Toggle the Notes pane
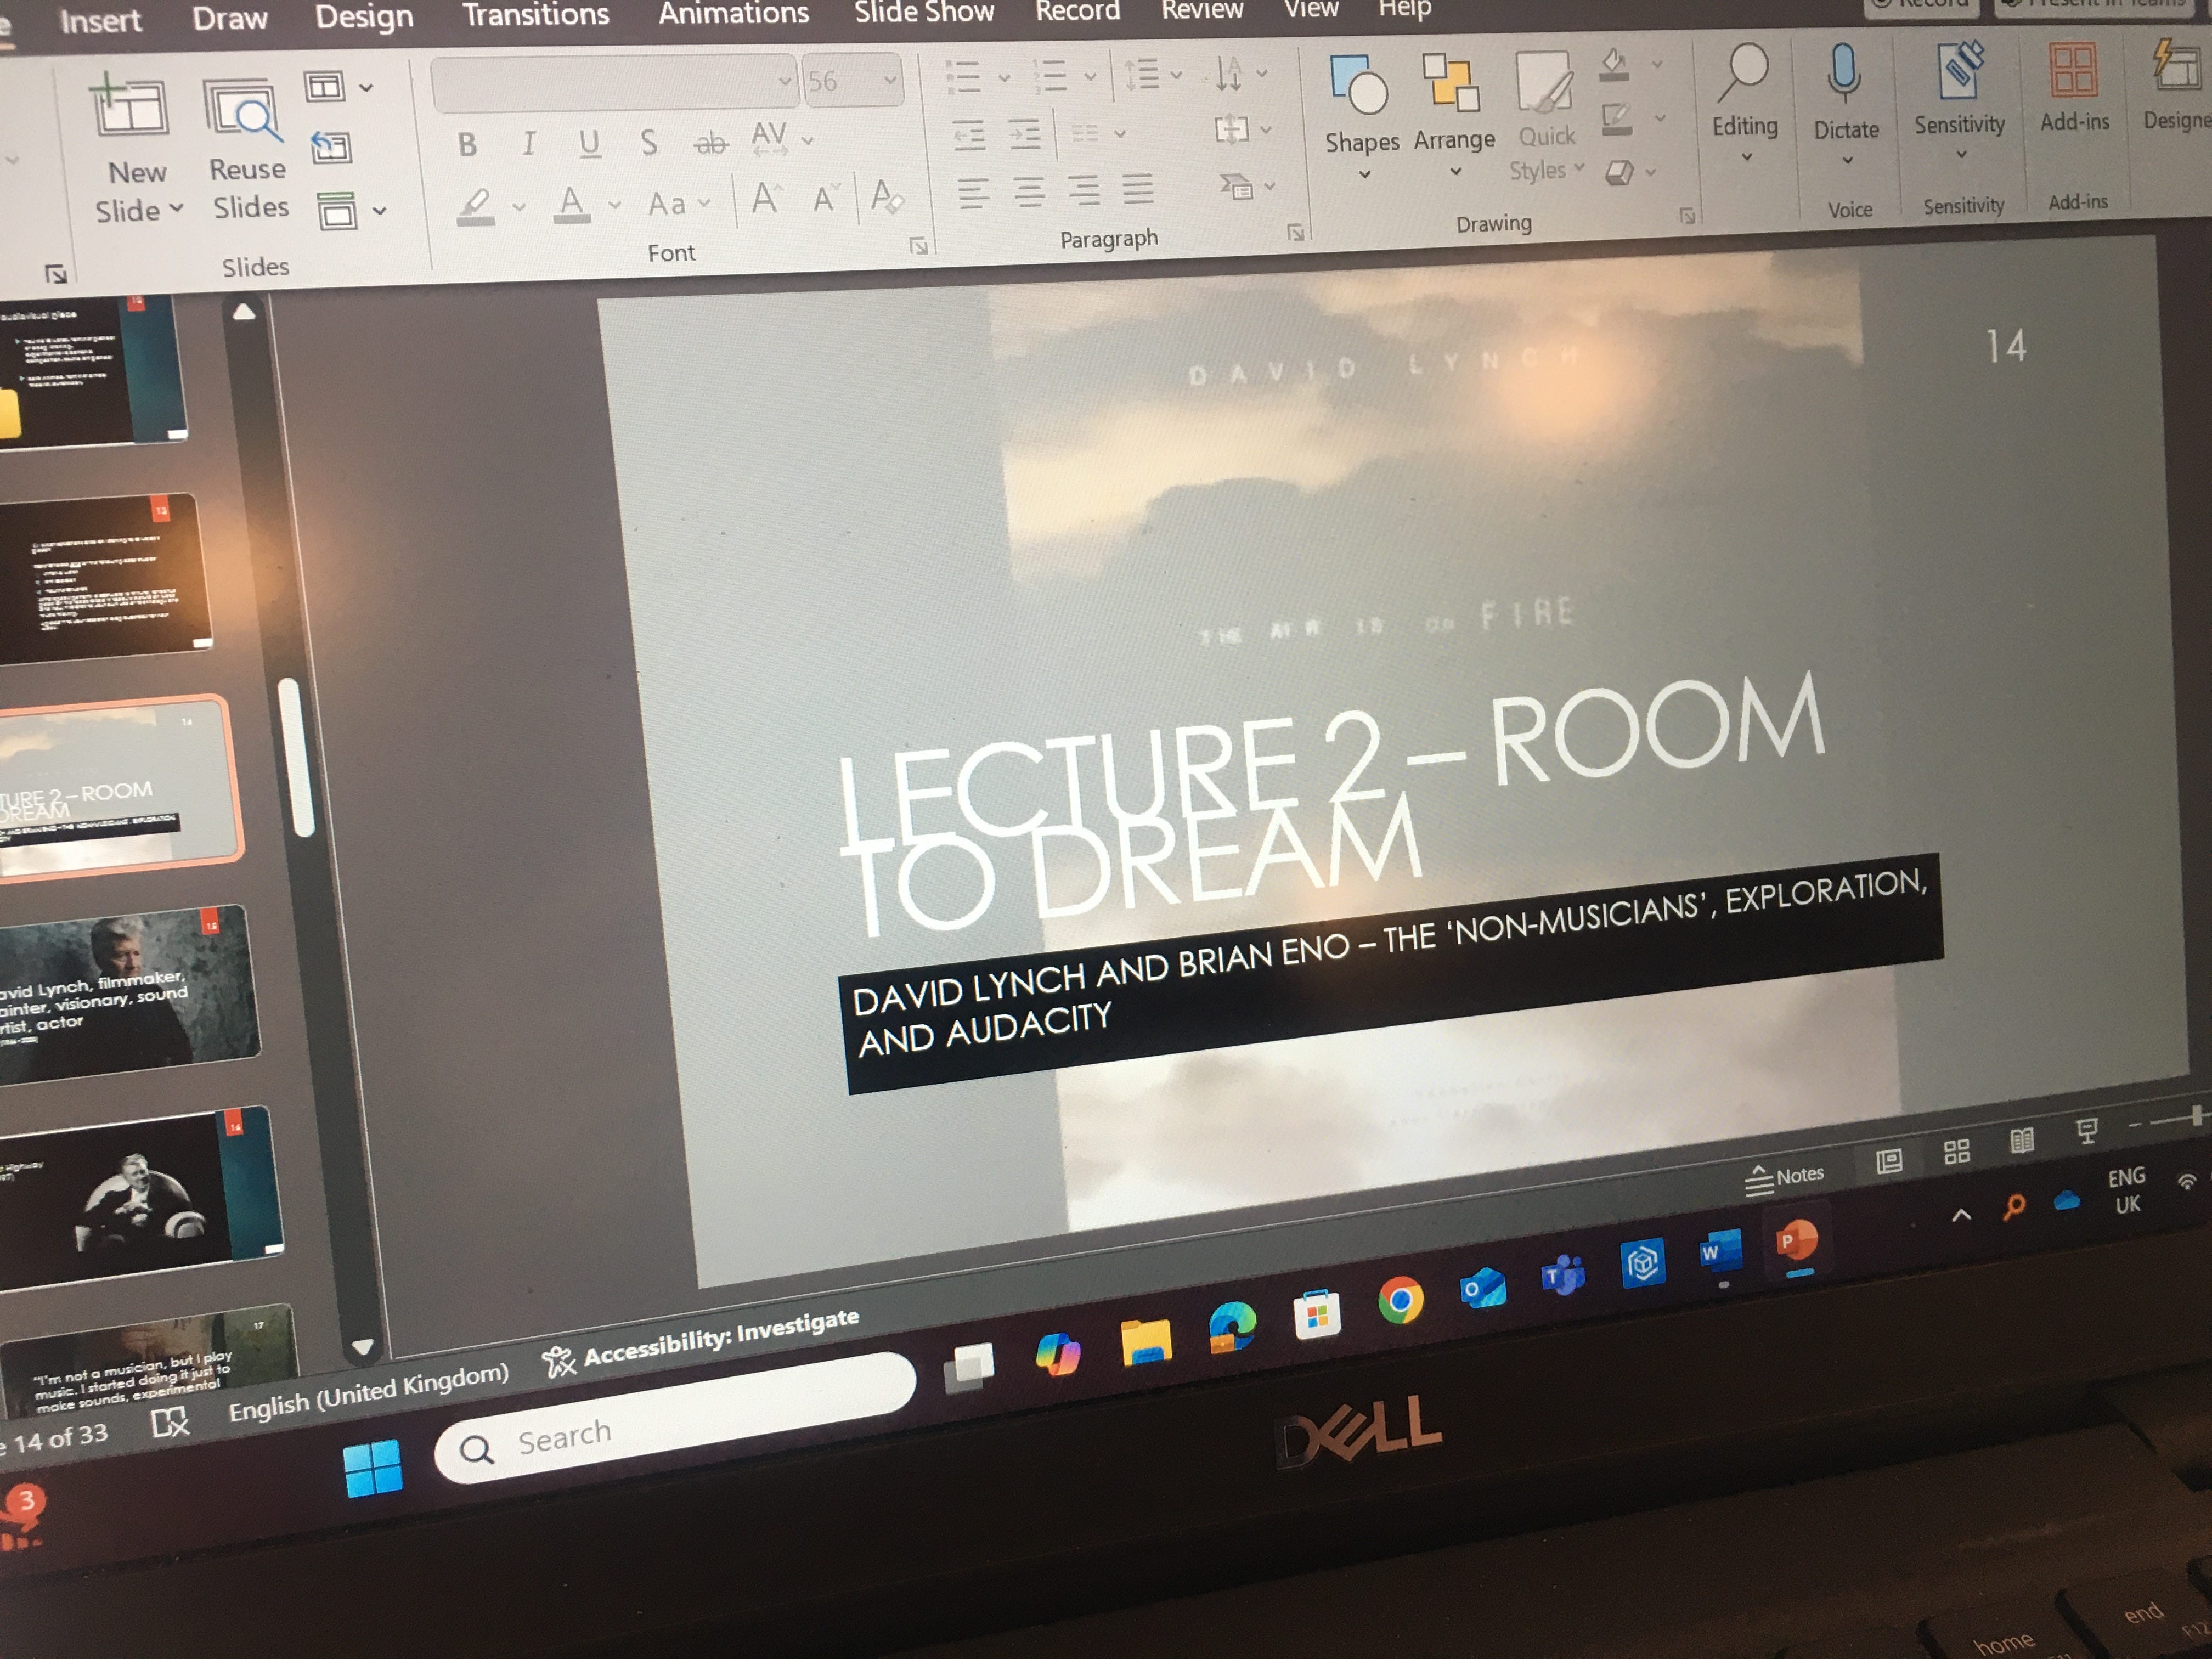The height and width of the screenshot is (1659, 2212). point(1785,1178)
